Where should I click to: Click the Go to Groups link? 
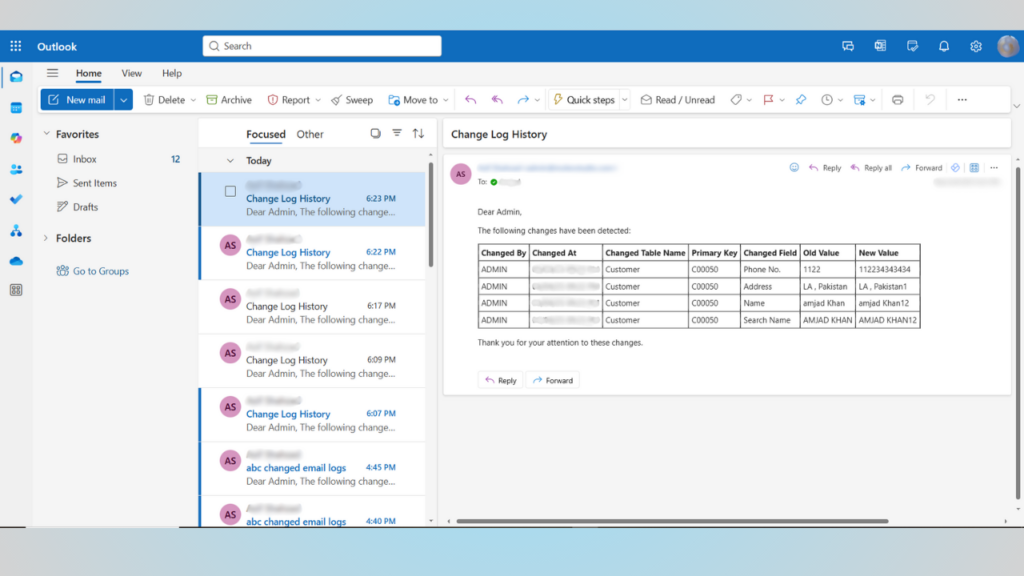point(100,271)
